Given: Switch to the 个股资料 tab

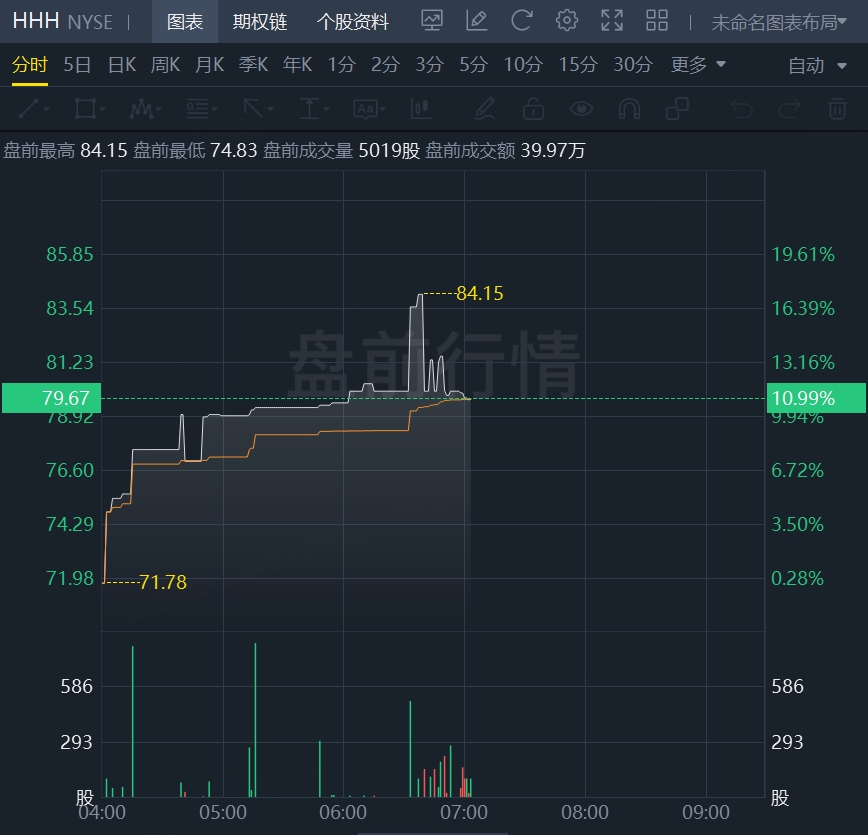Looking at the screenshot, I should 353,22.
